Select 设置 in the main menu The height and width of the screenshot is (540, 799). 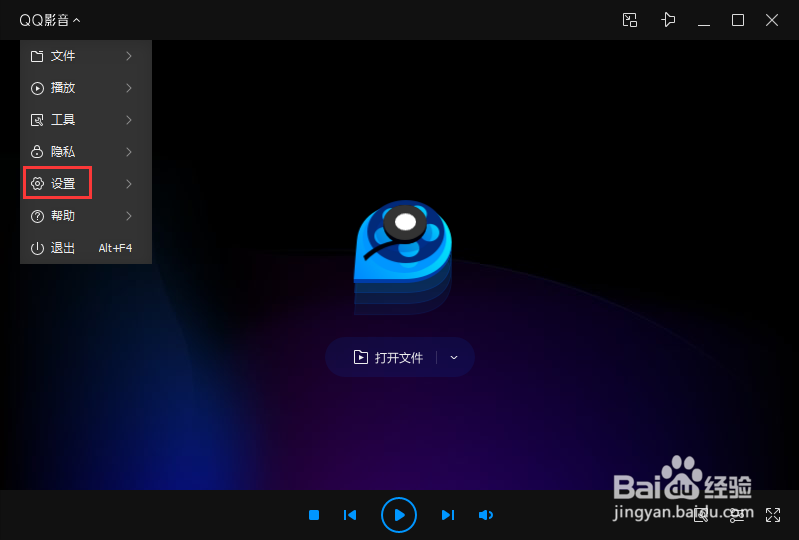86,184
